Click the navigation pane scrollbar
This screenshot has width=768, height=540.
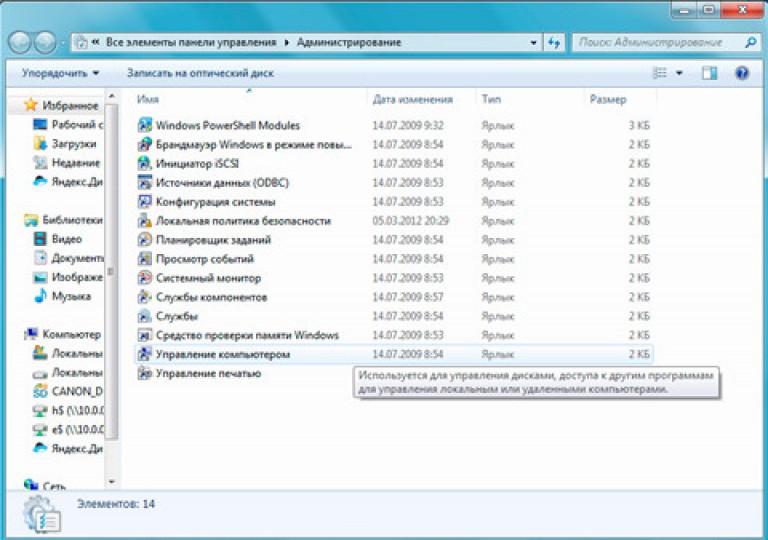coord(112,271)
